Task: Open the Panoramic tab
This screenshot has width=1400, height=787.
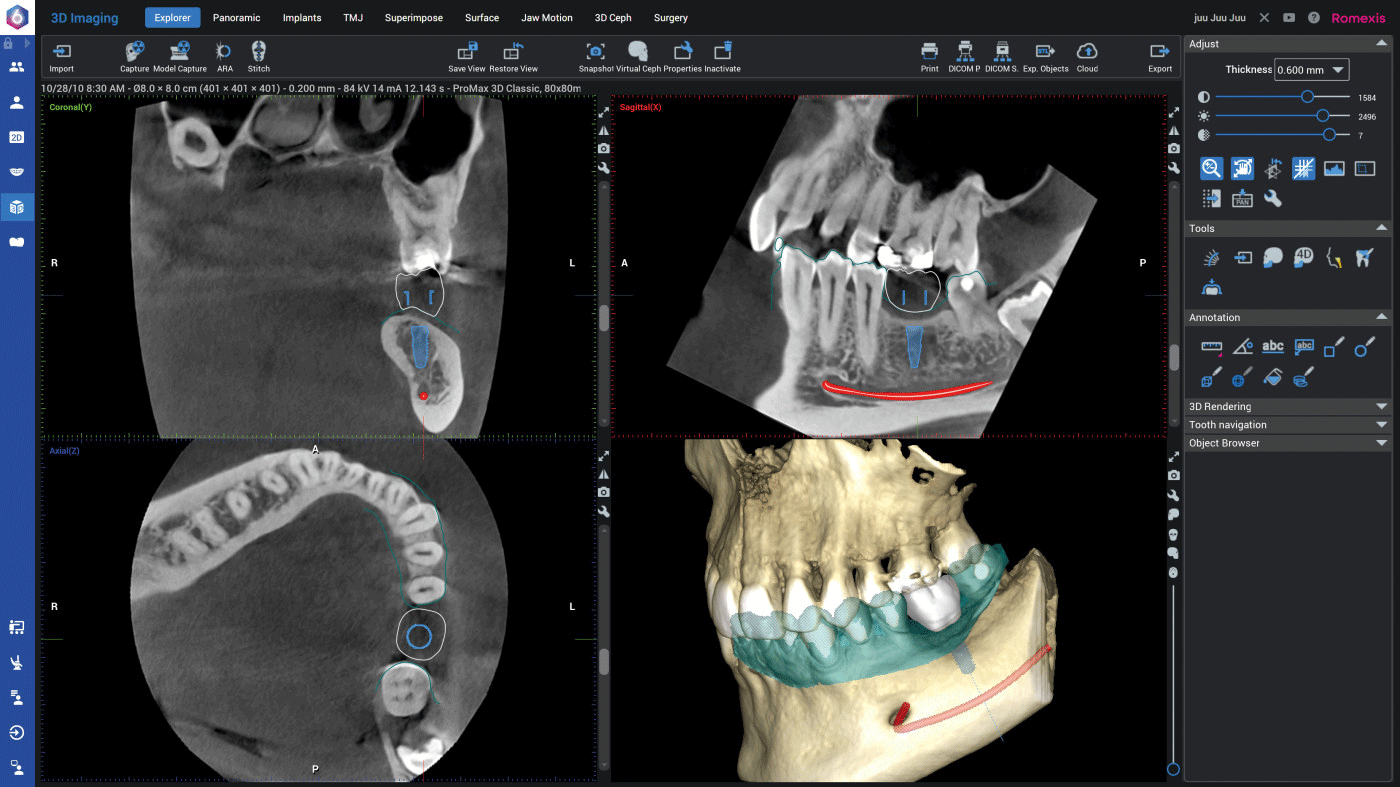Action: [236, 18]
